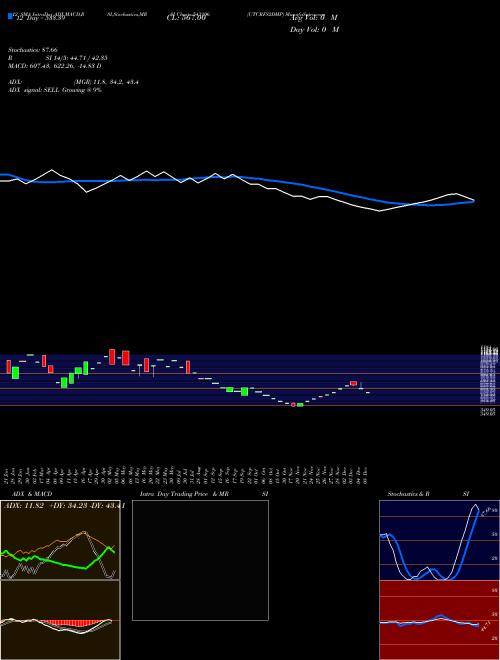Click the 'Stochastics: 87.66' reading
This screenshot has width=500, height=660.
pyautogui.click(x=32, y=50)
